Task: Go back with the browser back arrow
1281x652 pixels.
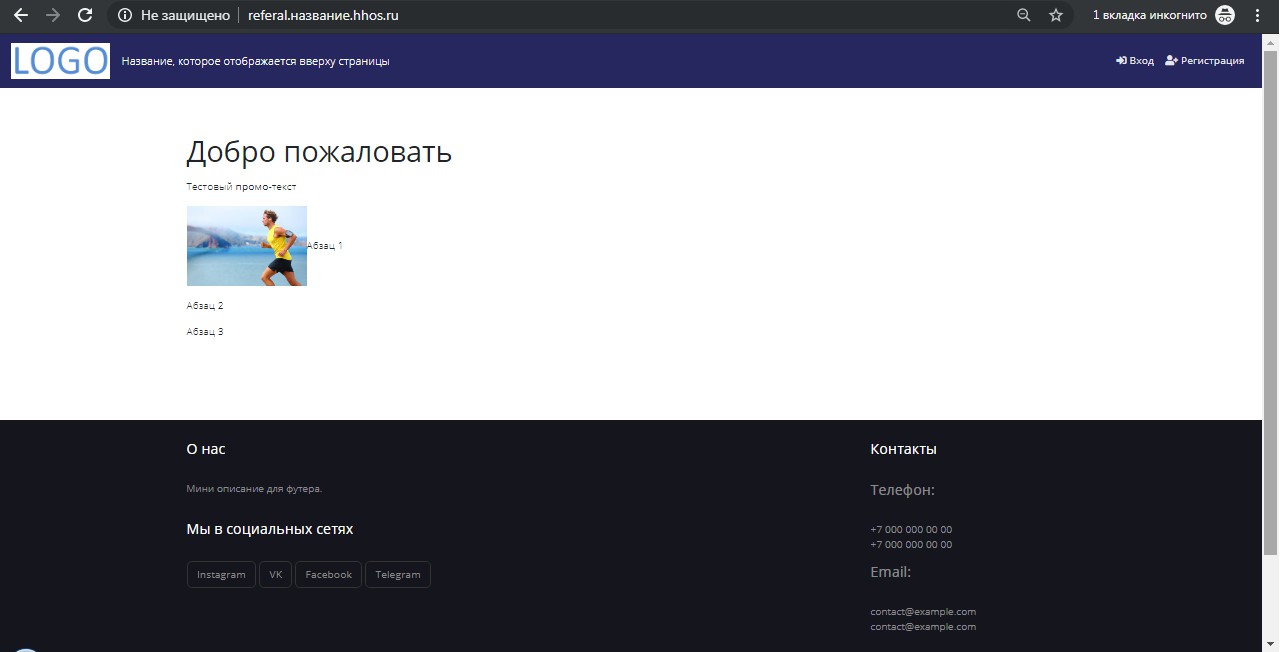Action: [x=20, y=15]
